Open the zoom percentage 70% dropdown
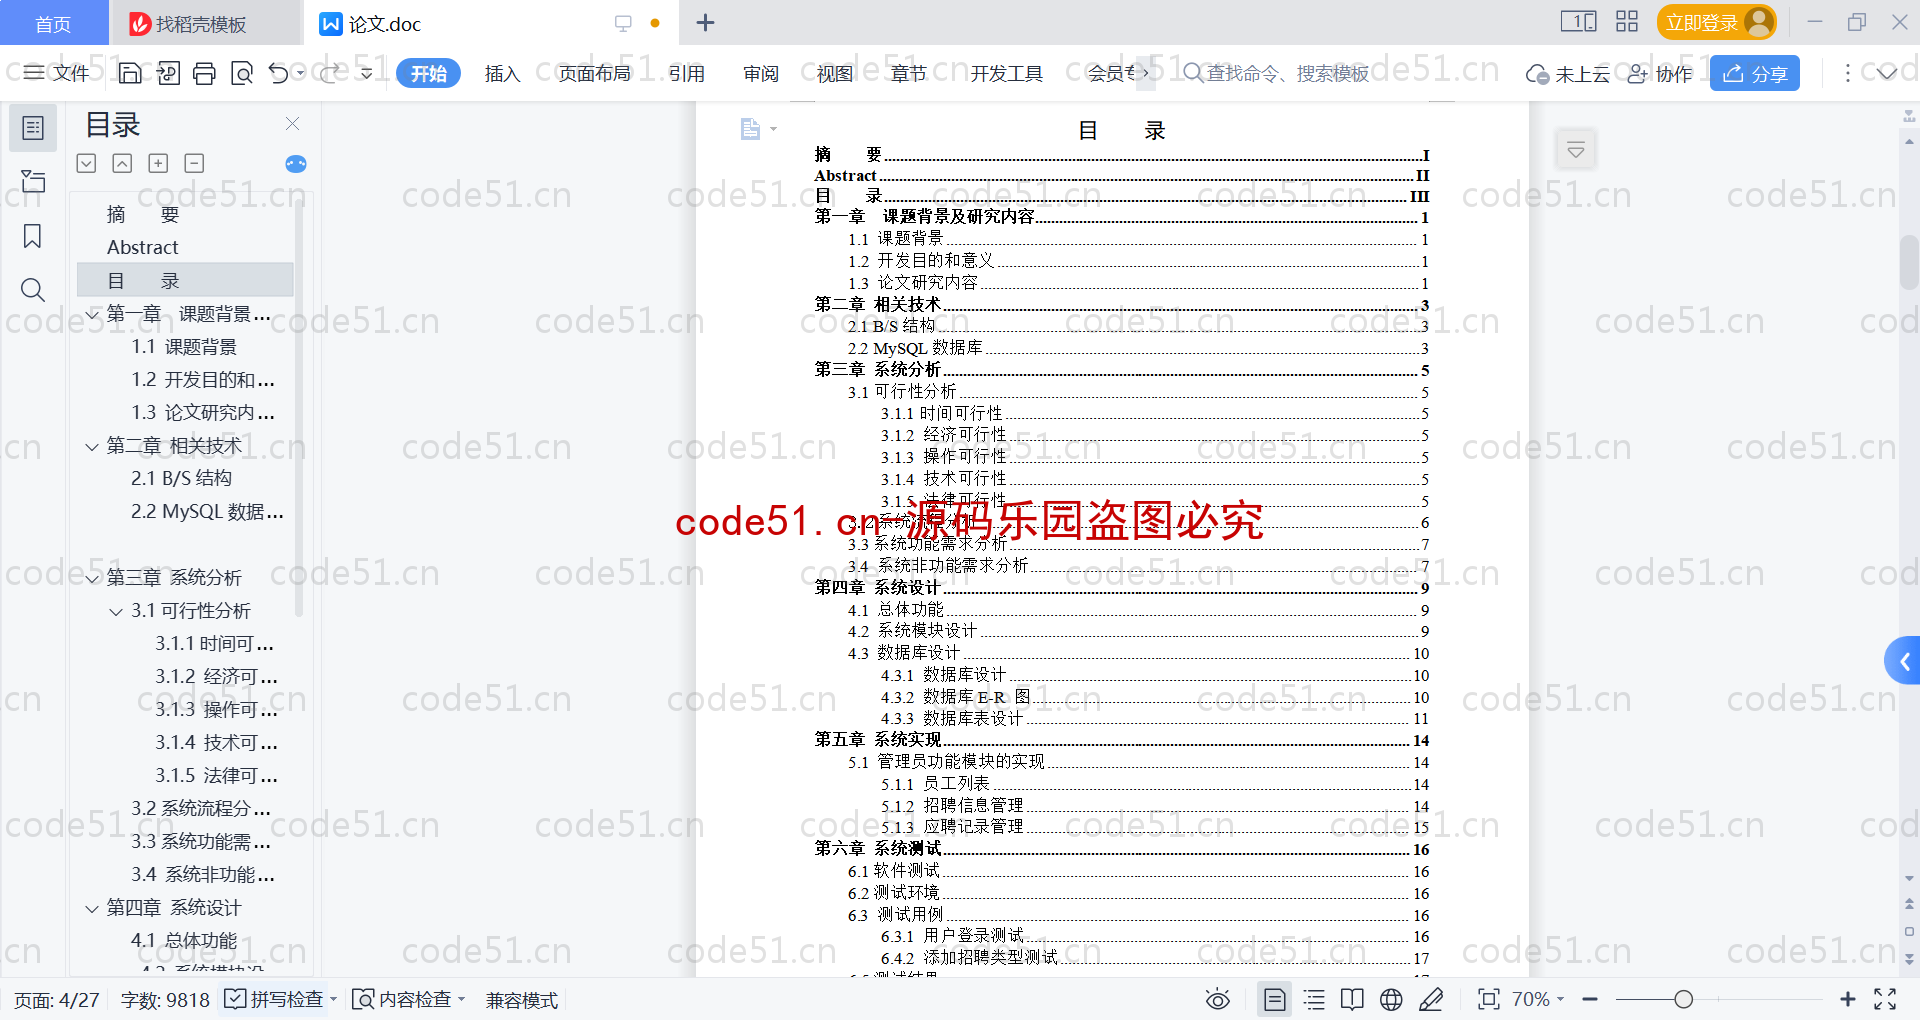 point(1538,999)
